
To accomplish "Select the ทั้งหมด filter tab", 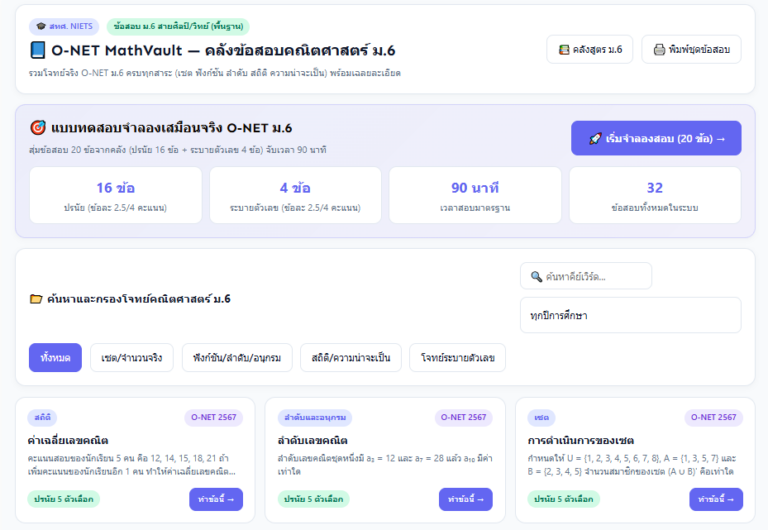I will click(55, 358).
